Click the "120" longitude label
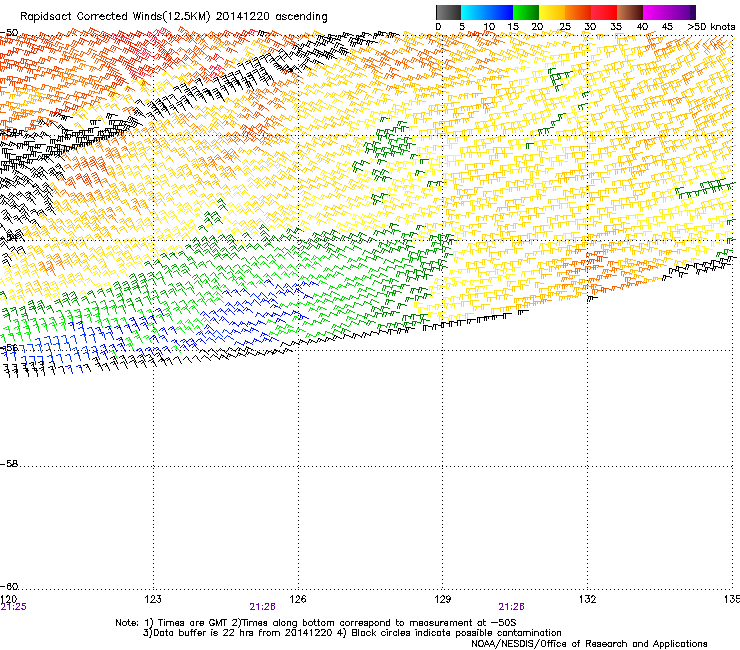This screenshot has height=650, width=740. (8, 599)
